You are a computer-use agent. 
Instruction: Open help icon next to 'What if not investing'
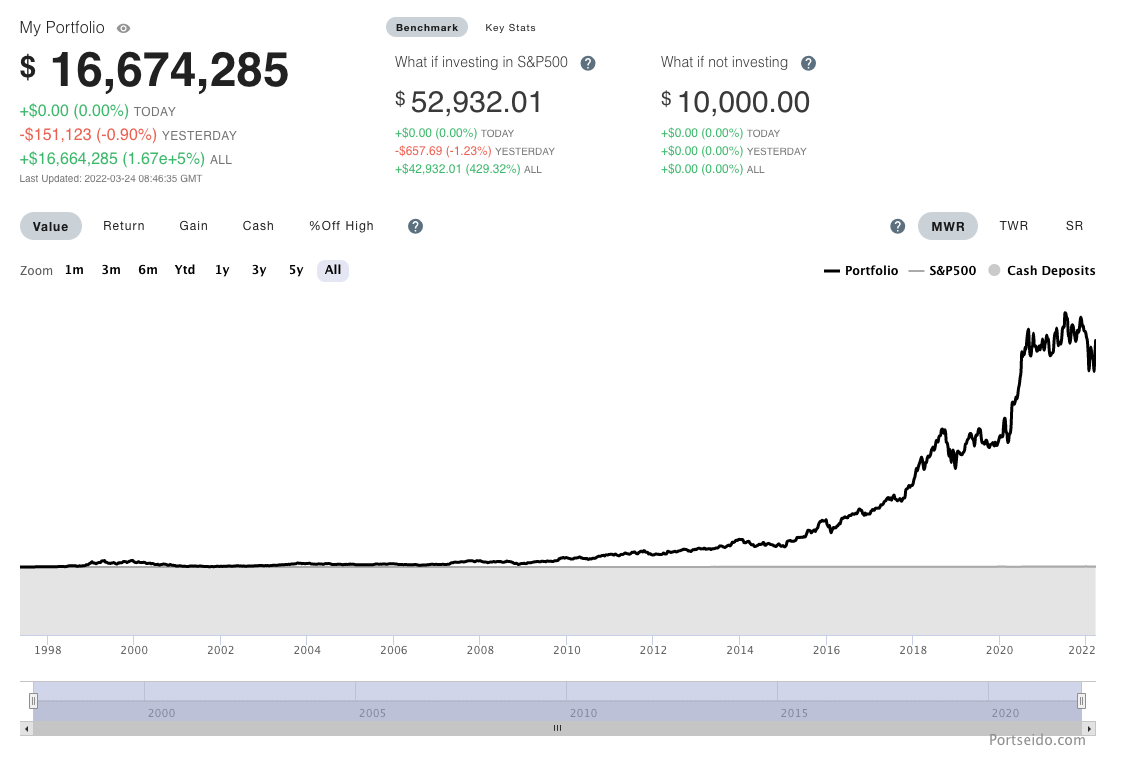tap(808, 62)
